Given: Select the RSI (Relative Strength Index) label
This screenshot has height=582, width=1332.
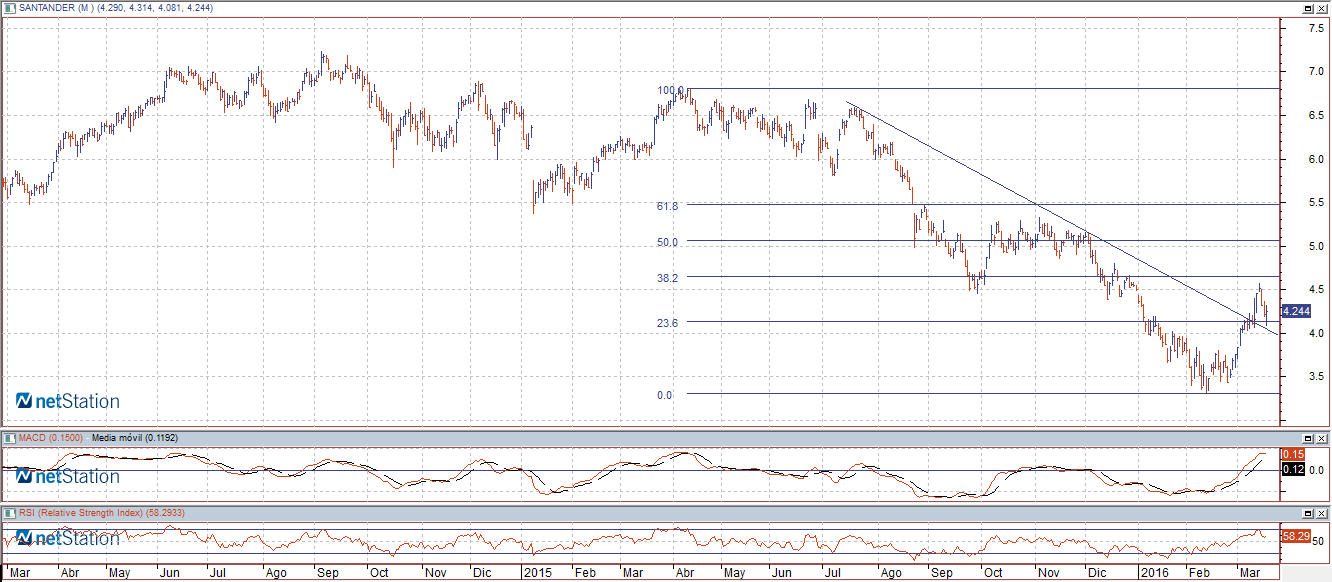Looking at the screenshot, I should [83, 512].
